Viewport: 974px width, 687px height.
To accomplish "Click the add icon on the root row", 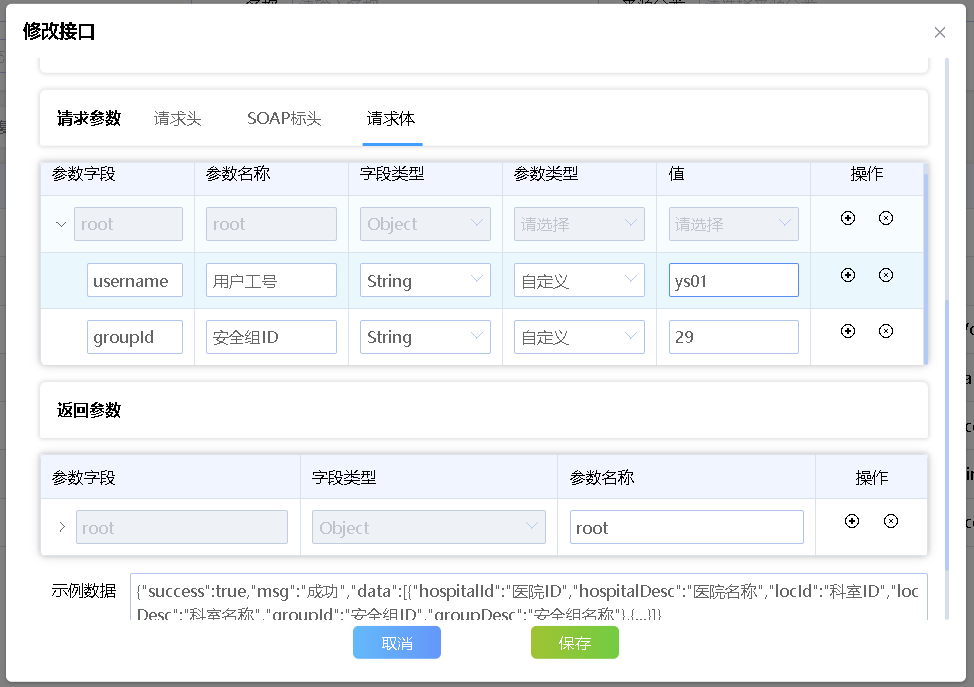I will tap(848, 217).
